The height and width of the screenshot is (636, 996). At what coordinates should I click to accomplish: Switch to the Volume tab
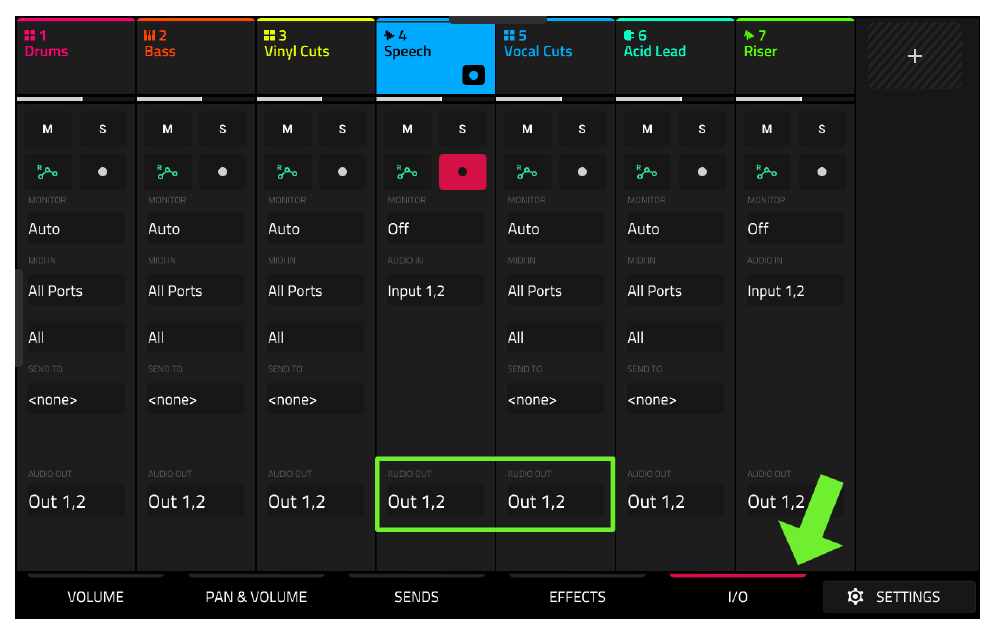[x=95, y=597]
